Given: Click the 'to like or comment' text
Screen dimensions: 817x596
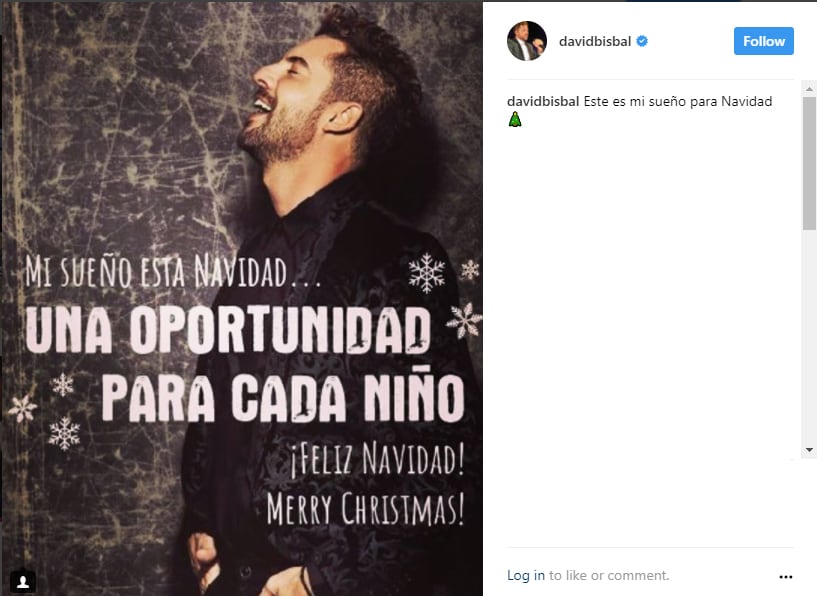Looking at the screenshot, I should (x=609, y=575).
